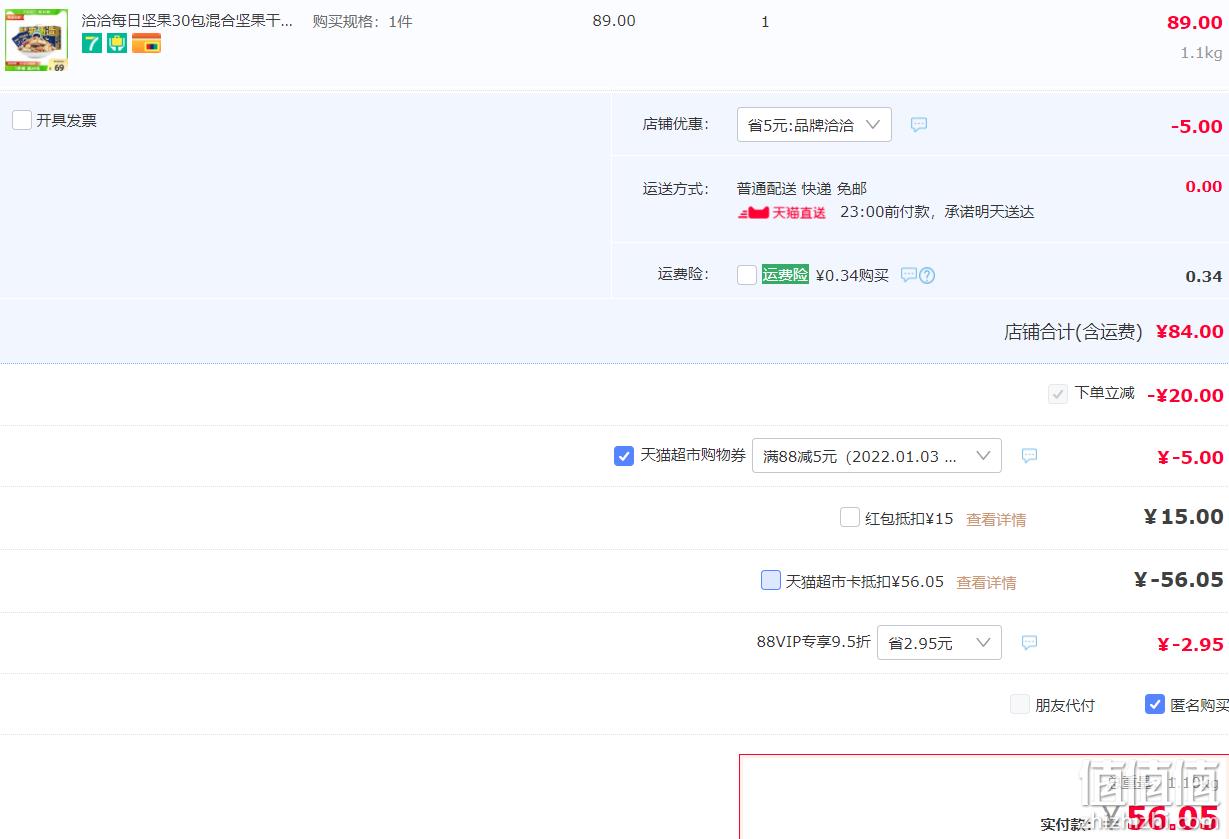Image resolution: width=1229 pixels, height=839 pixels.
Task: Open the 洽洽每日坚果30包 product title link
Action: 187,20
